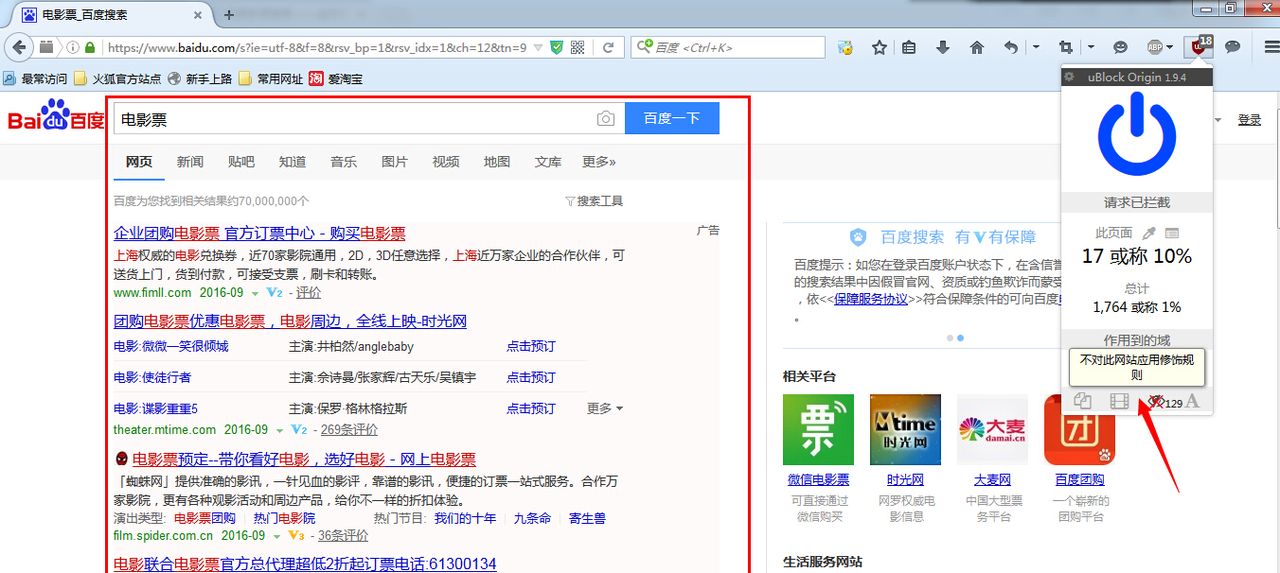Click the browser back button
The image size is (1280, 573).
(x=17, y=47)
